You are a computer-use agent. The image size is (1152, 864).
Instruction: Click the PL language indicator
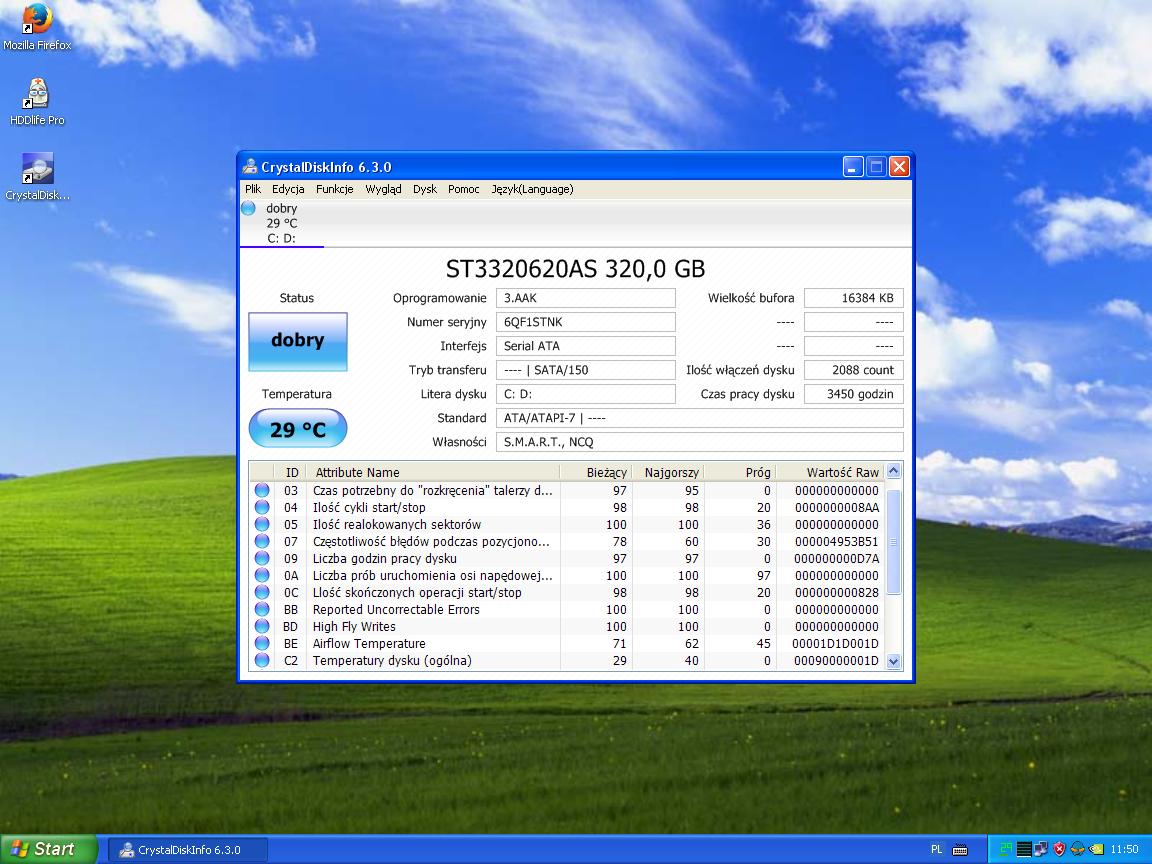936,849
